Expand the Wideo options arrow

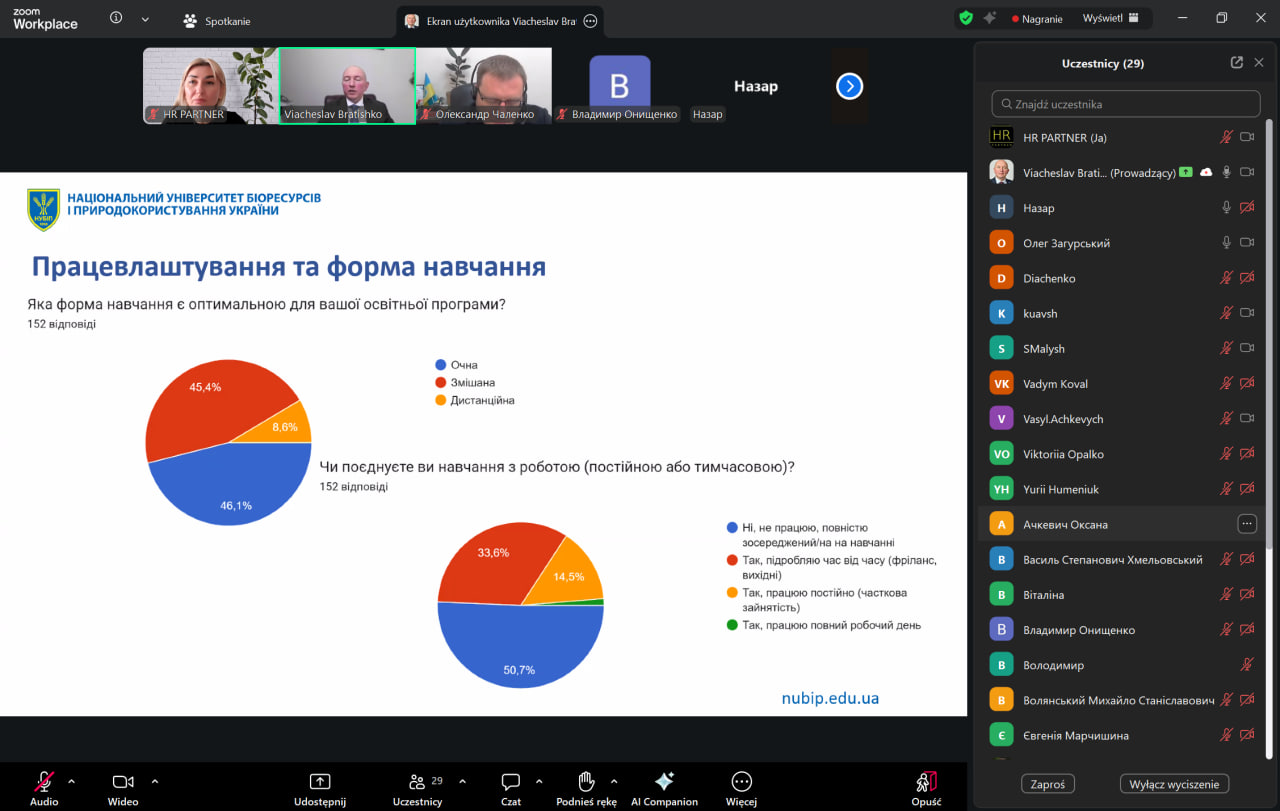point(154,781)
